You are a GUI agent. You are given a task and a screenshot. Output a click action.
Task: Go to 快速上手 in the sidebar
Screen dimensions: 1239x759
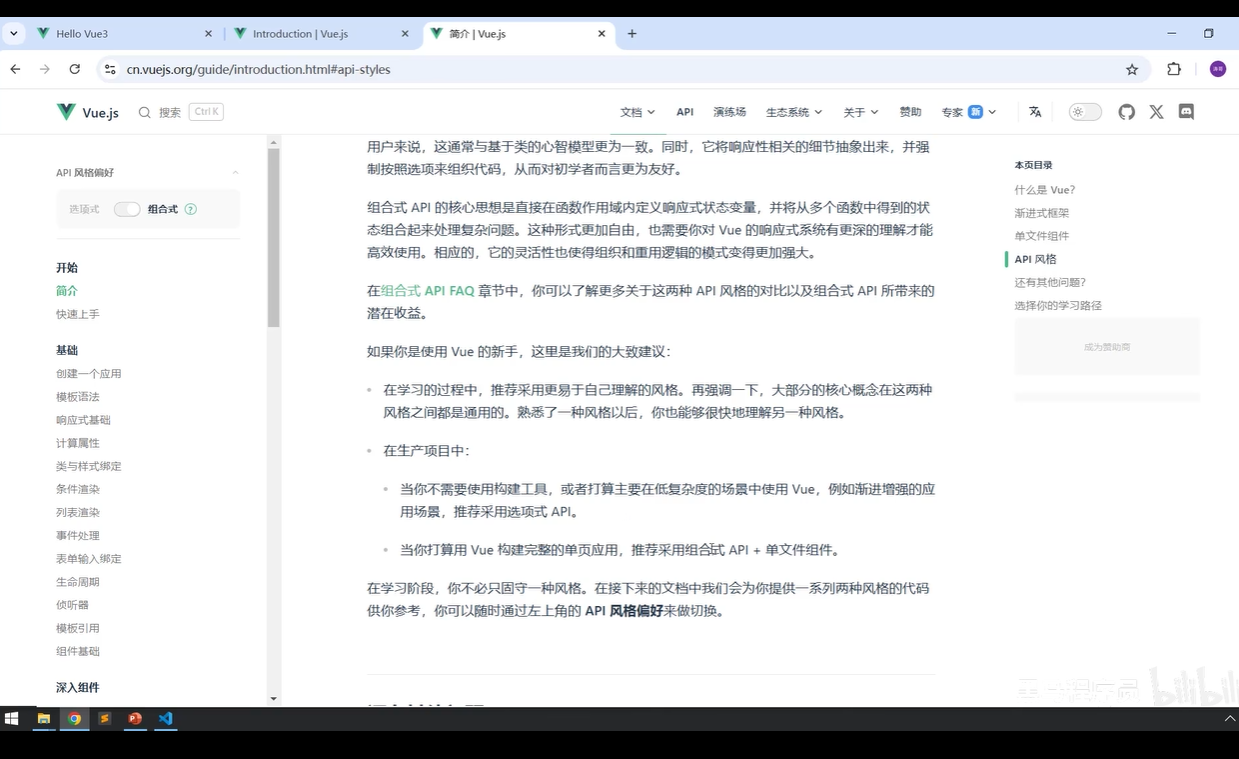point(78,314)
